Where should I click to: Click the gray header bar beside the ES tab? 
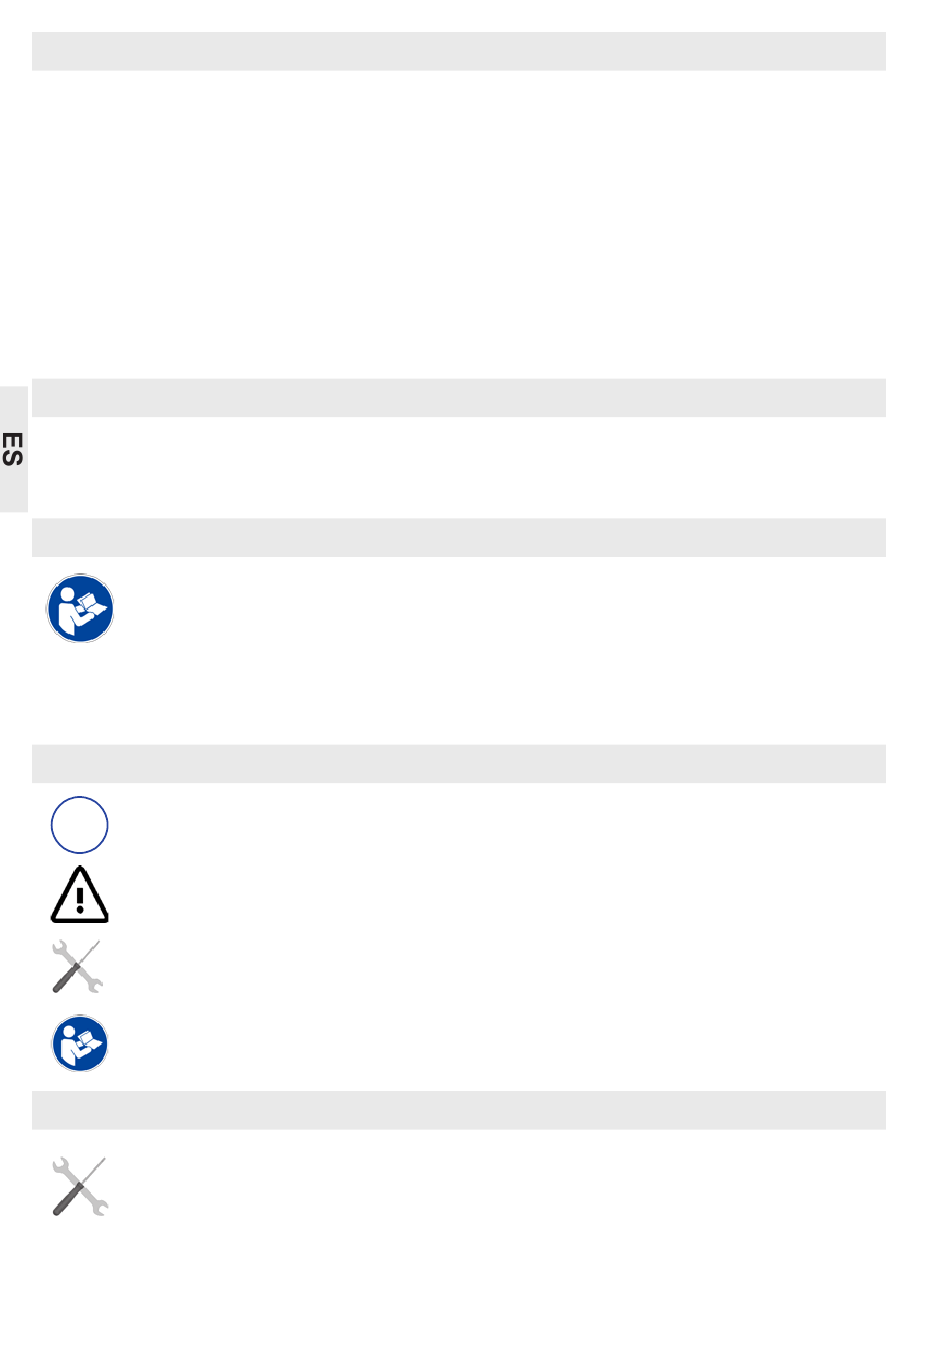[x=459, y=397]
